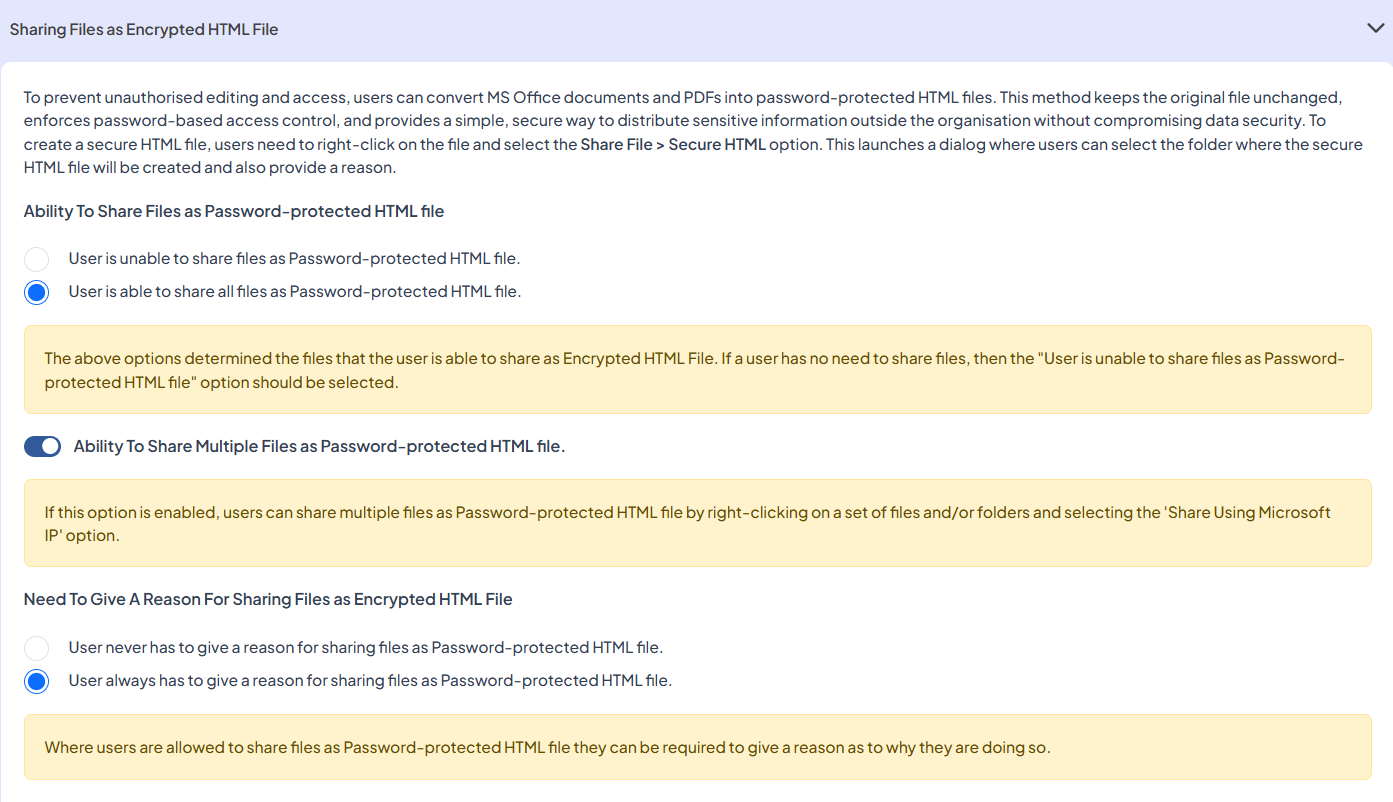Select 'User is unable to share files' radio button

point(37,259)
